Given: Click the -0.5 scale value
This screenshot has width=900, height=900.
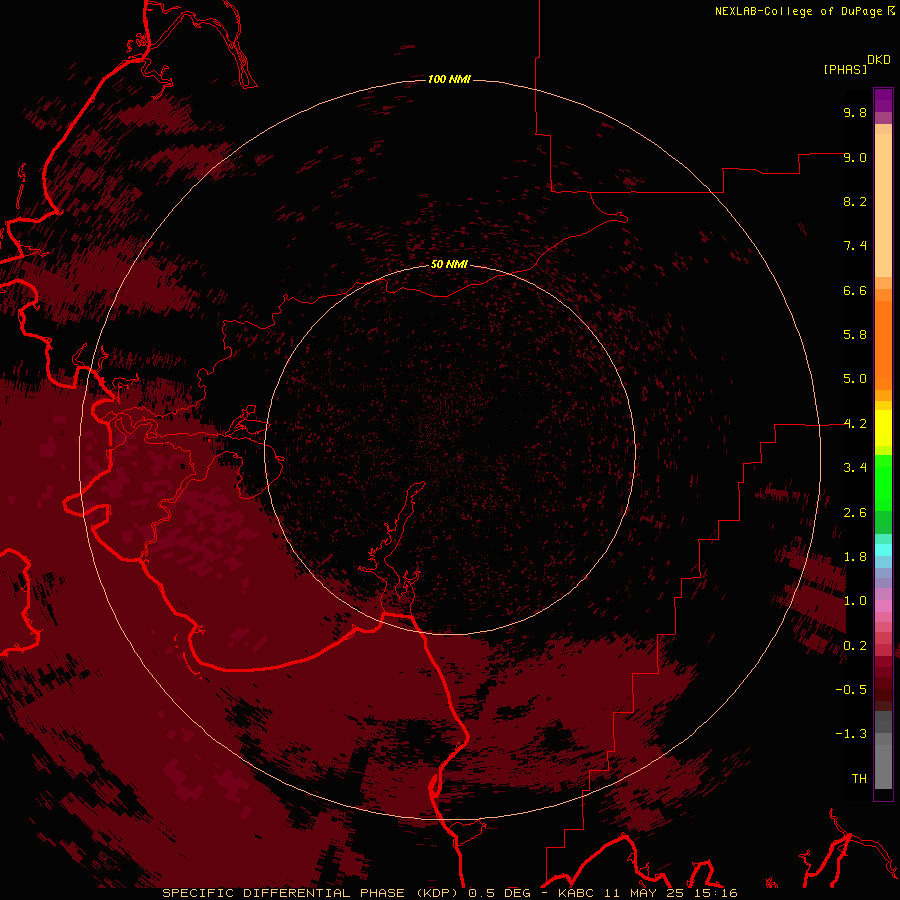Looking at the screenshot, I should tap(851, 690).
